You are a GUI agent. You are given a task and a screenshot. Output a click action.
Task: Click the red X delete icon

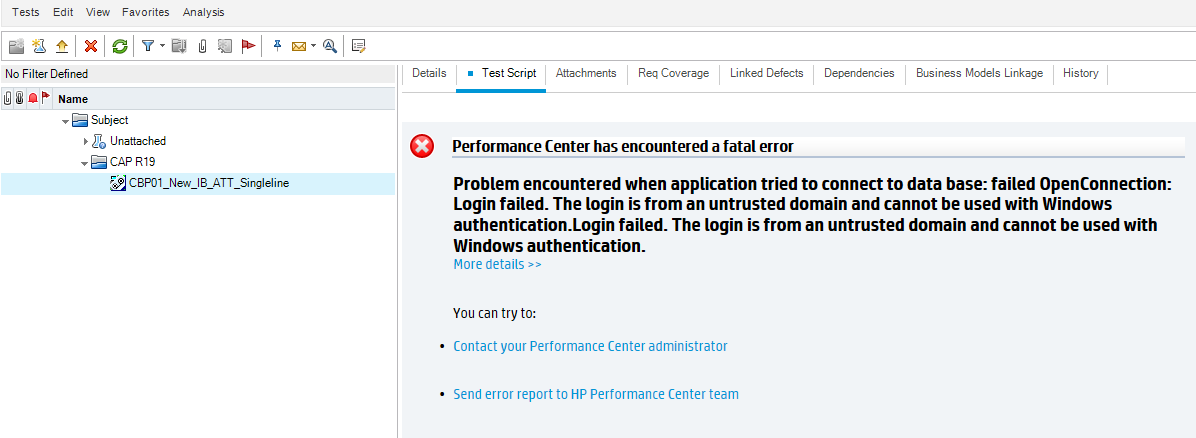click(91, 47)
